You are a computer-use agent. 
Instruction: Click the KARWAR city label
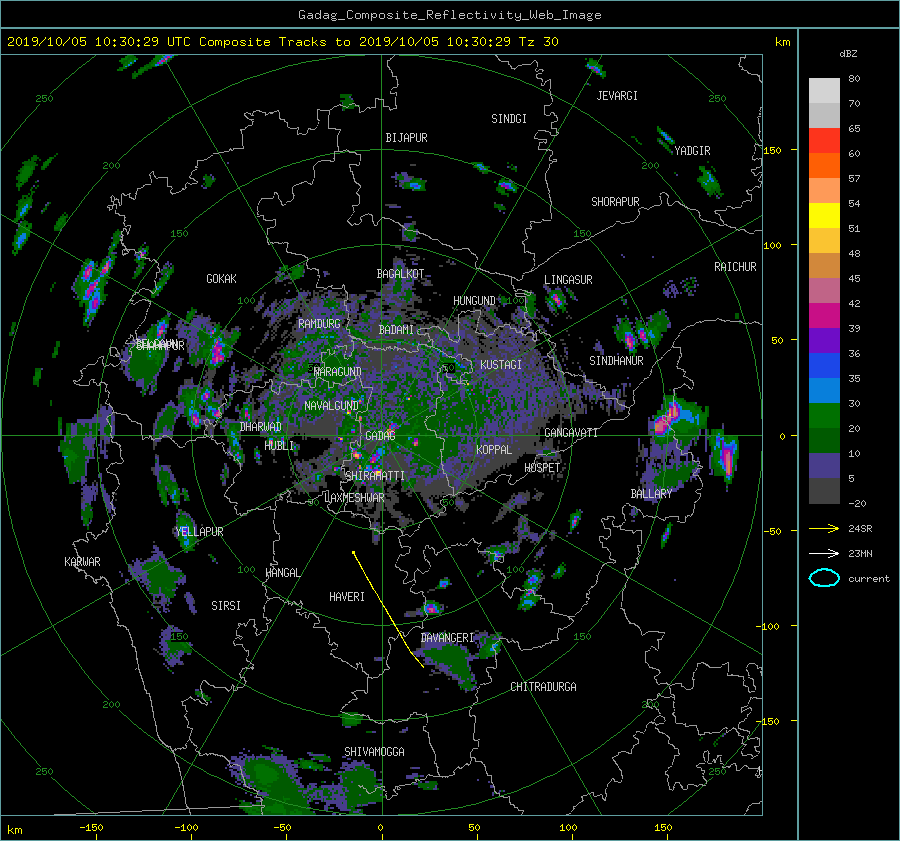tap(82, 562)
